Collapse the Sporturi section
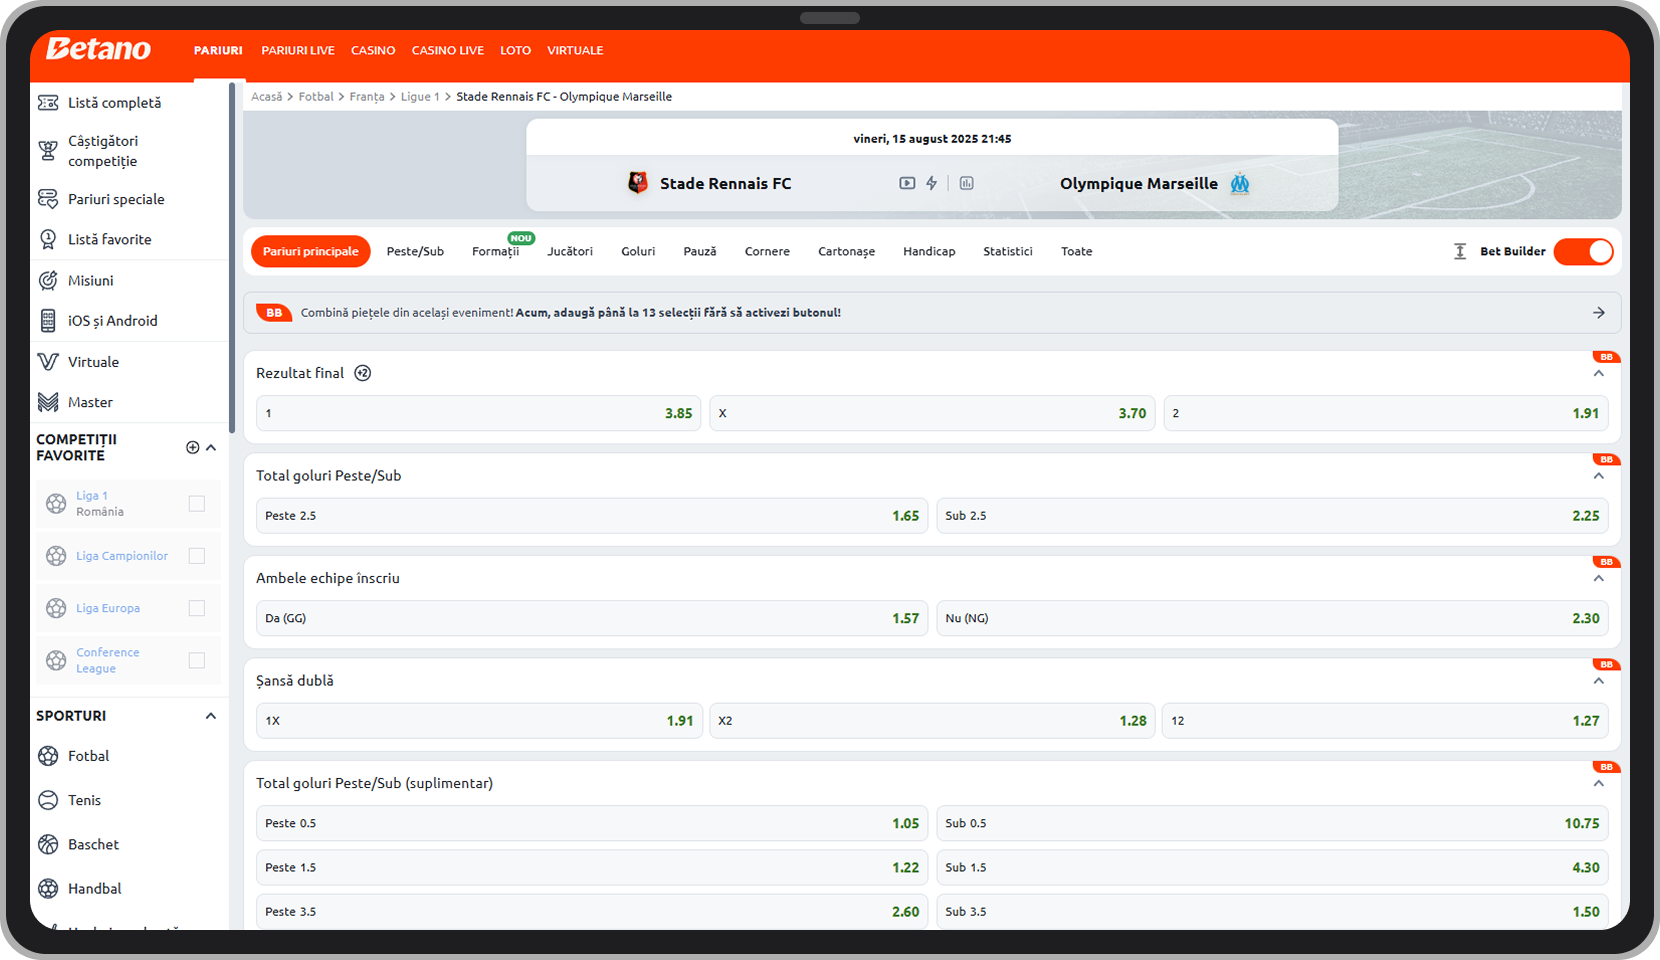The width and height of the screenshot is (1660, 960). point(211,716)
